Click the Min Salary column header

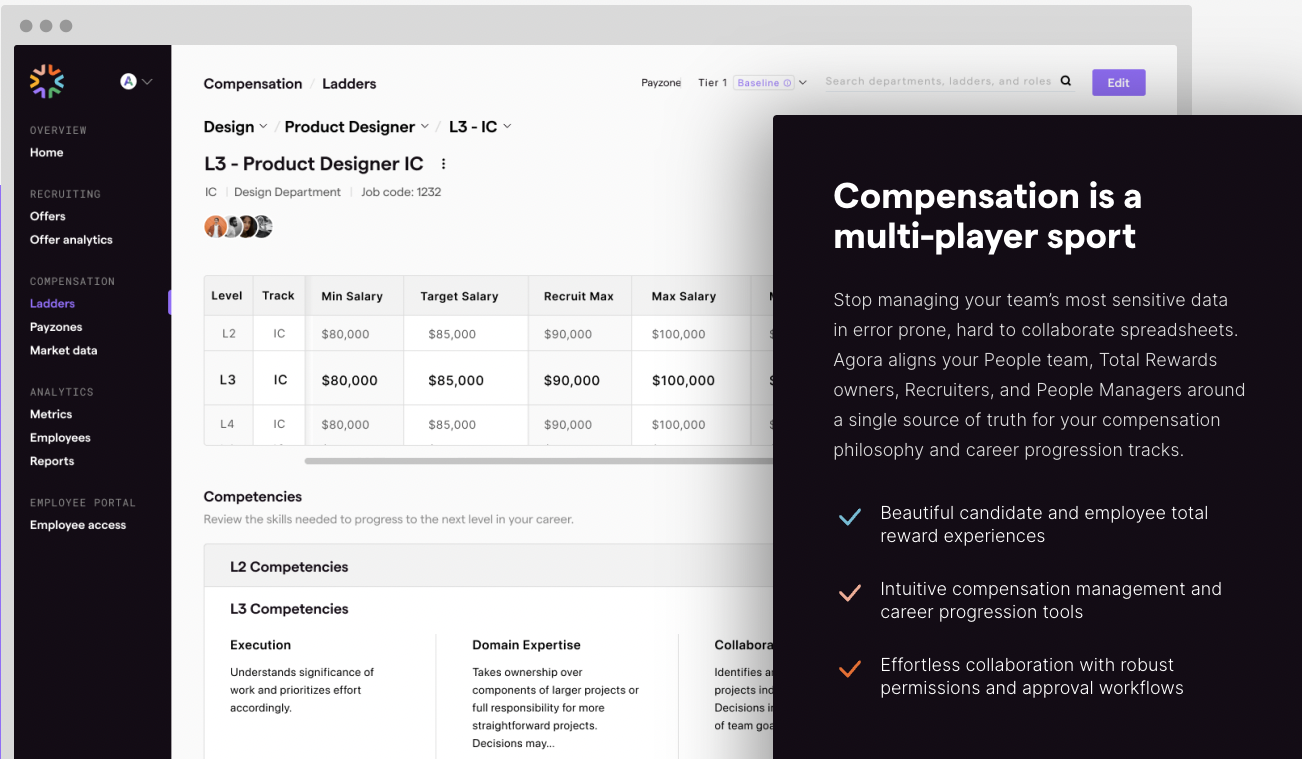pos(352,296)
